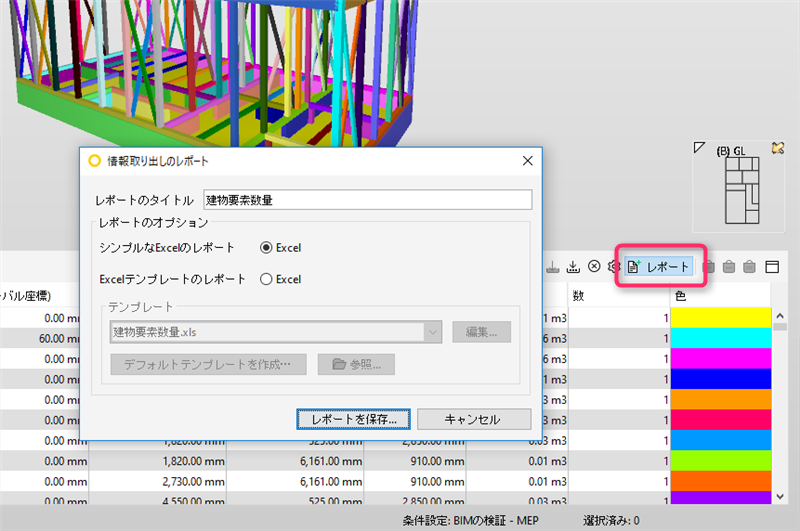Click the scrollbar down arrow in table

tap(780, 496)
